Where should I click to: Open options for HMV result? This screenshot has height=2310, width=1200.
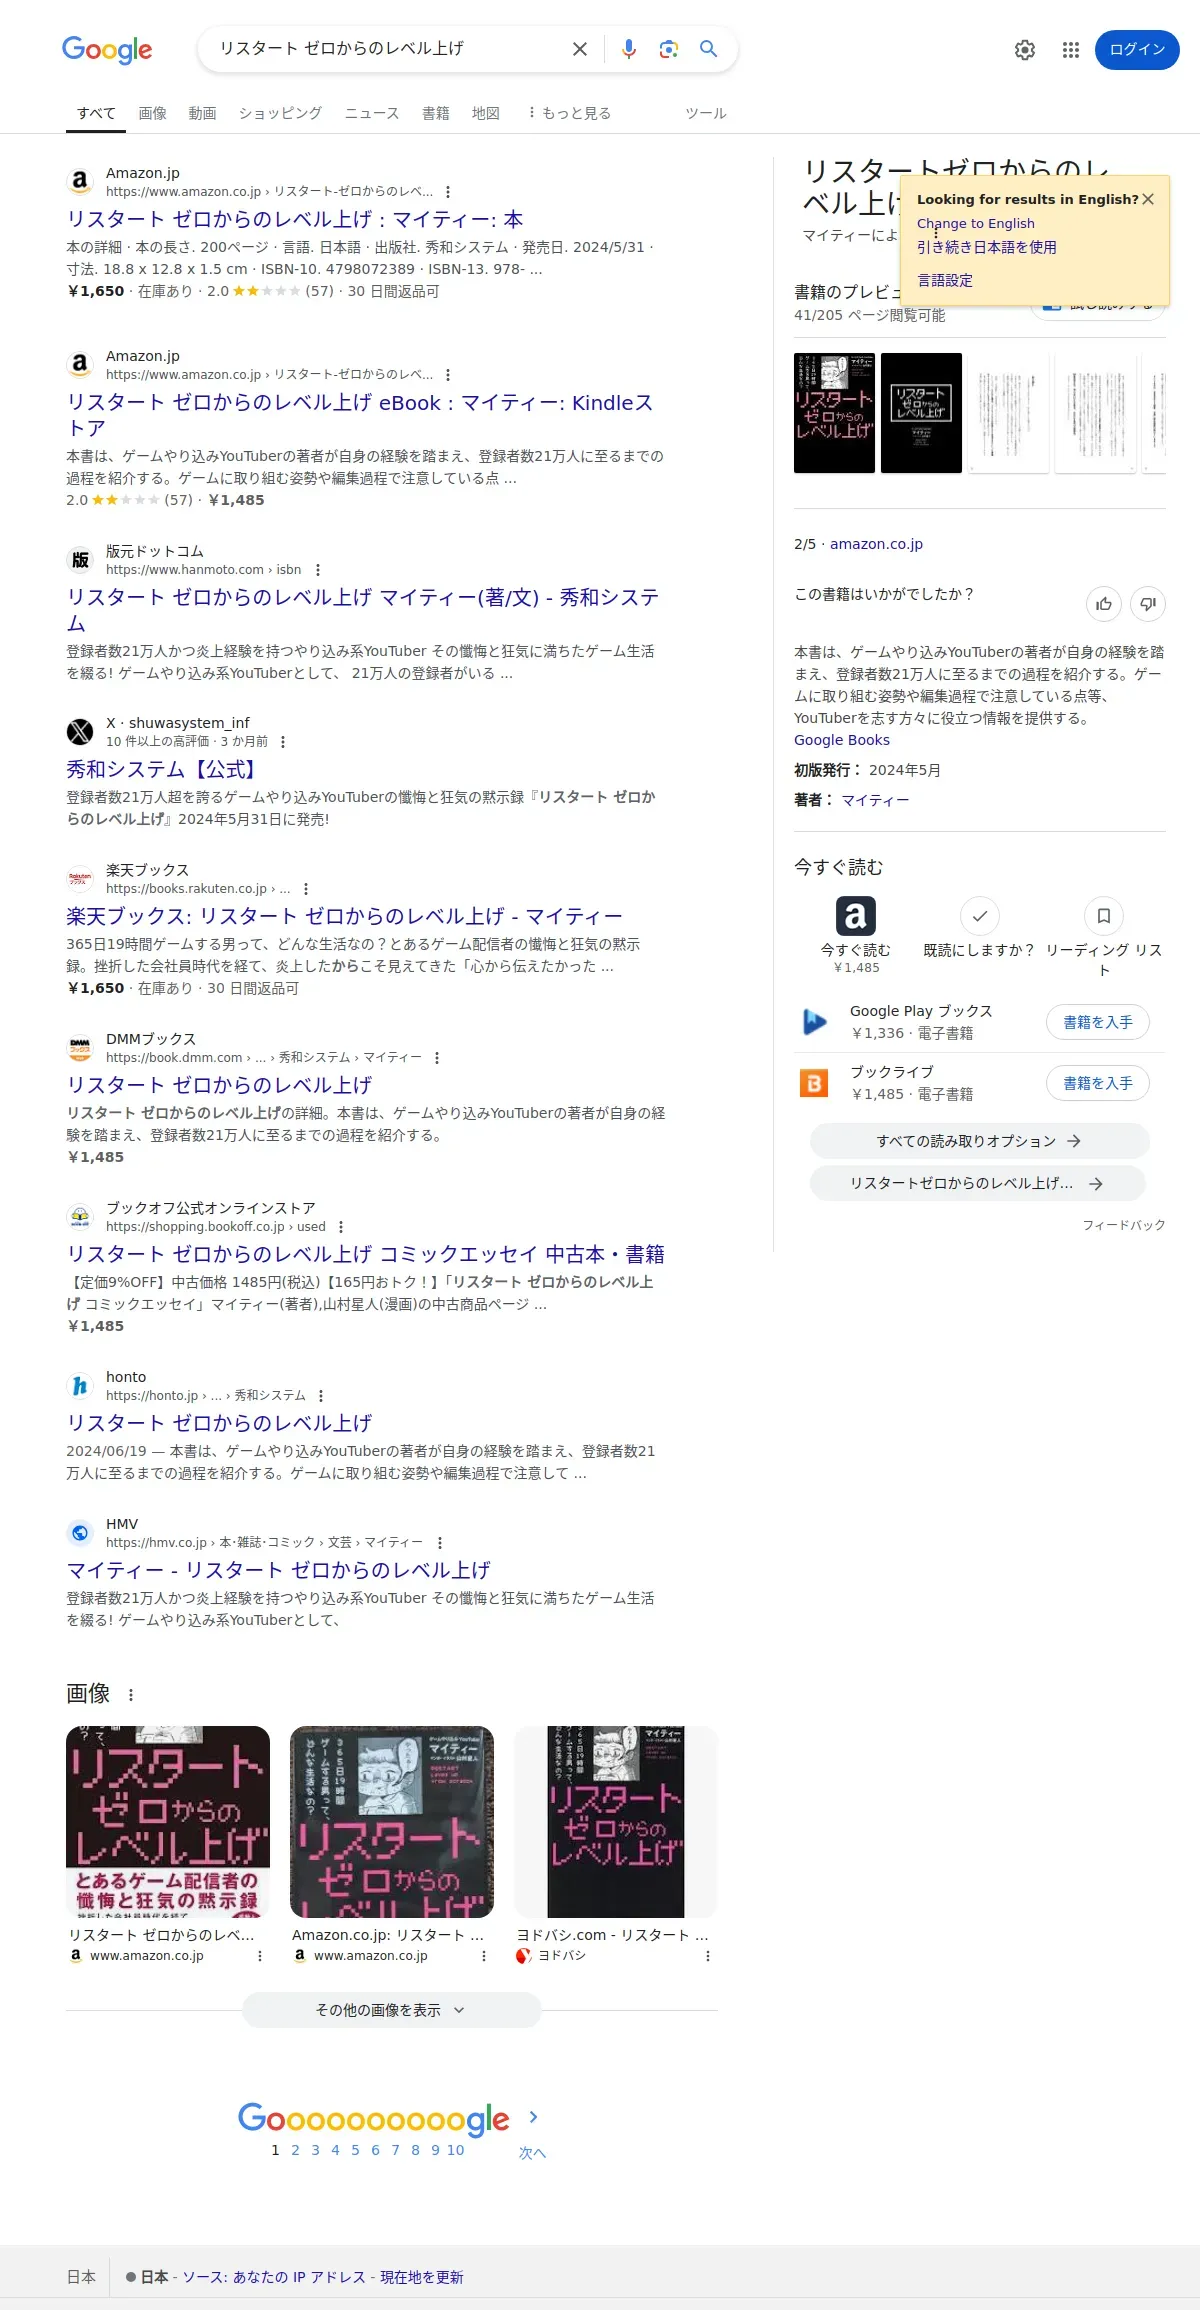coord(440,1543)
